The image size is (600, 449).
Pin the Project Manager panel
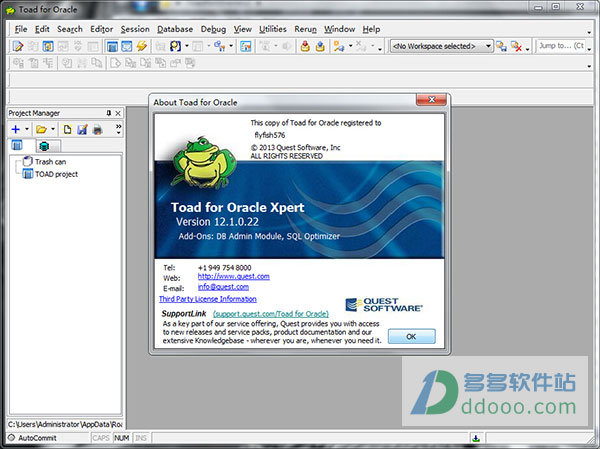click(109, 113)
